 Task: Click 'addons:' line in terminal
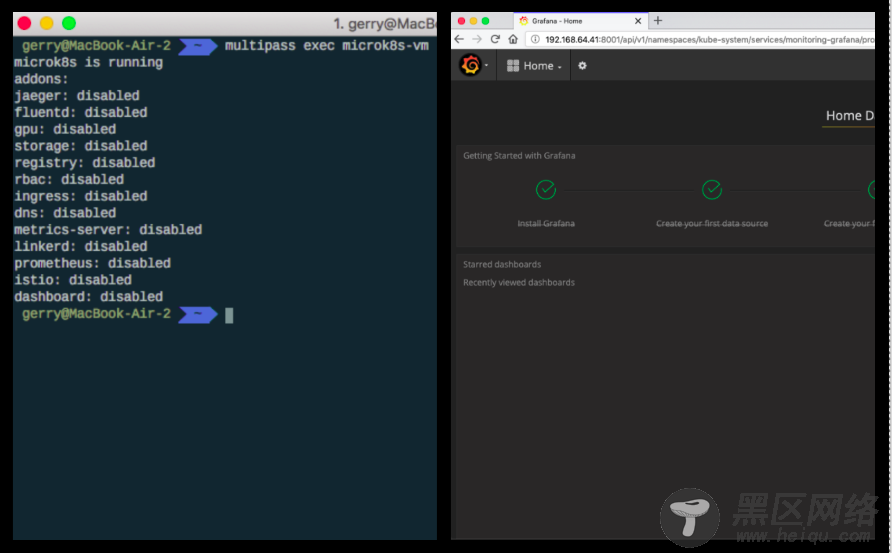(41, 79)
